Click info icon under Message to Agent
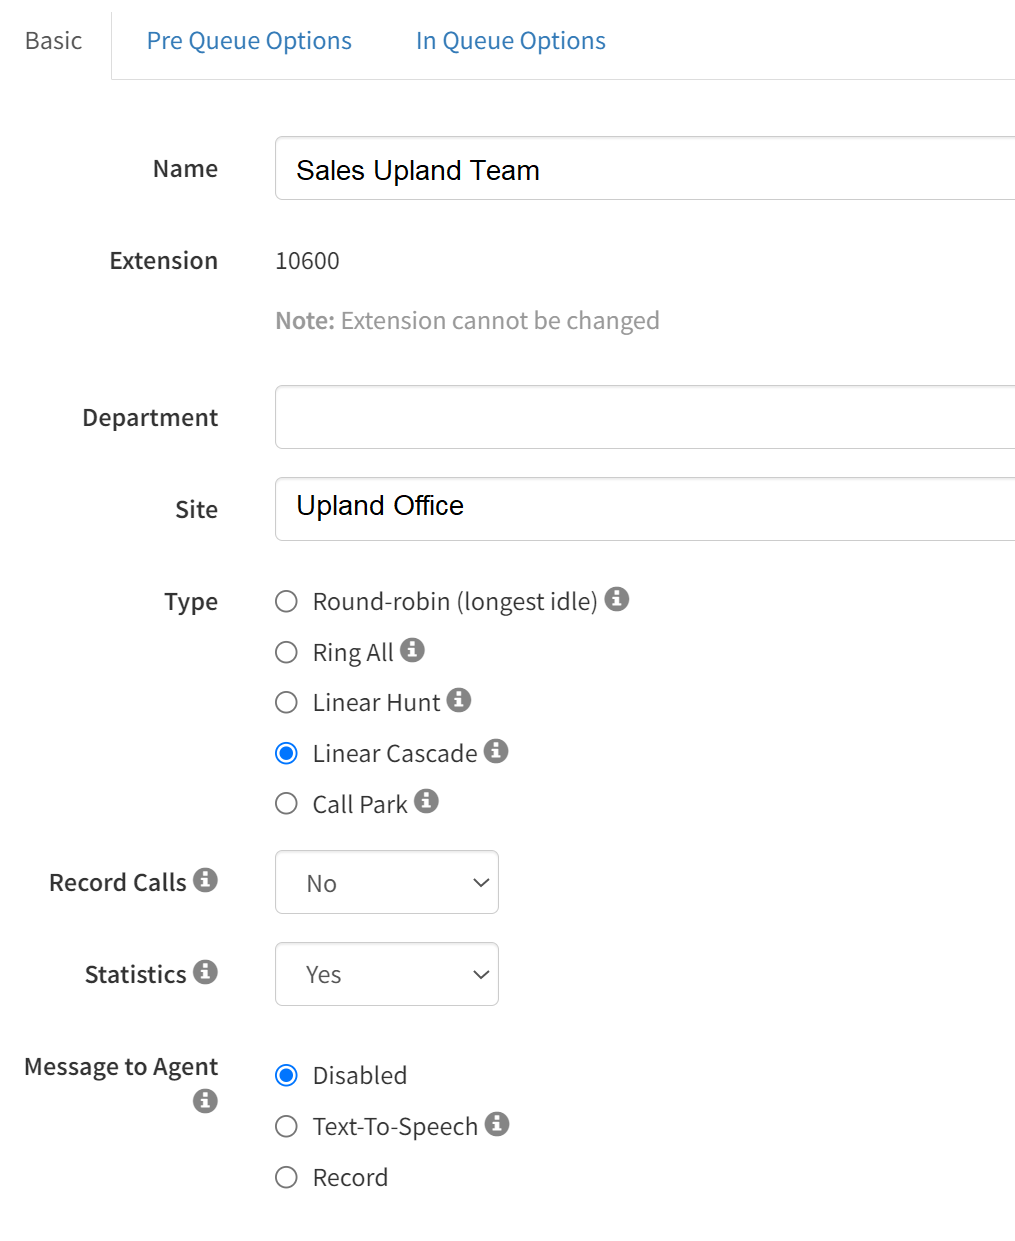This screenshot has height=1241, width=1015. 206,1101
